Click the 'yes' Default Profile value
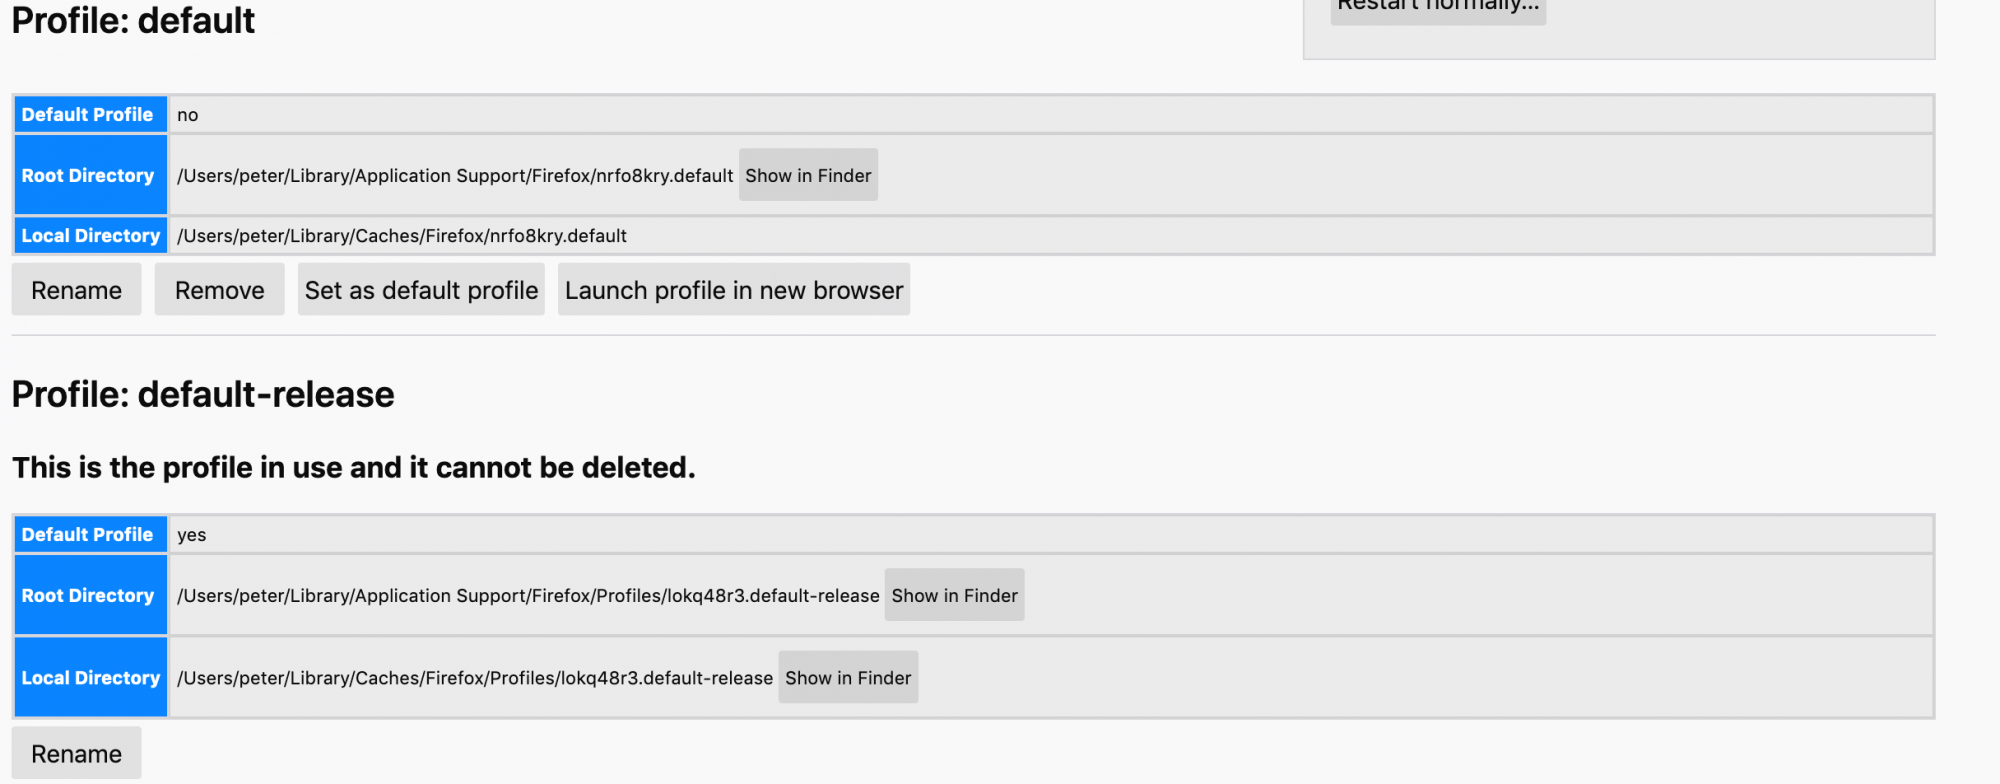The image size is (2000, 784). point(192,535)
